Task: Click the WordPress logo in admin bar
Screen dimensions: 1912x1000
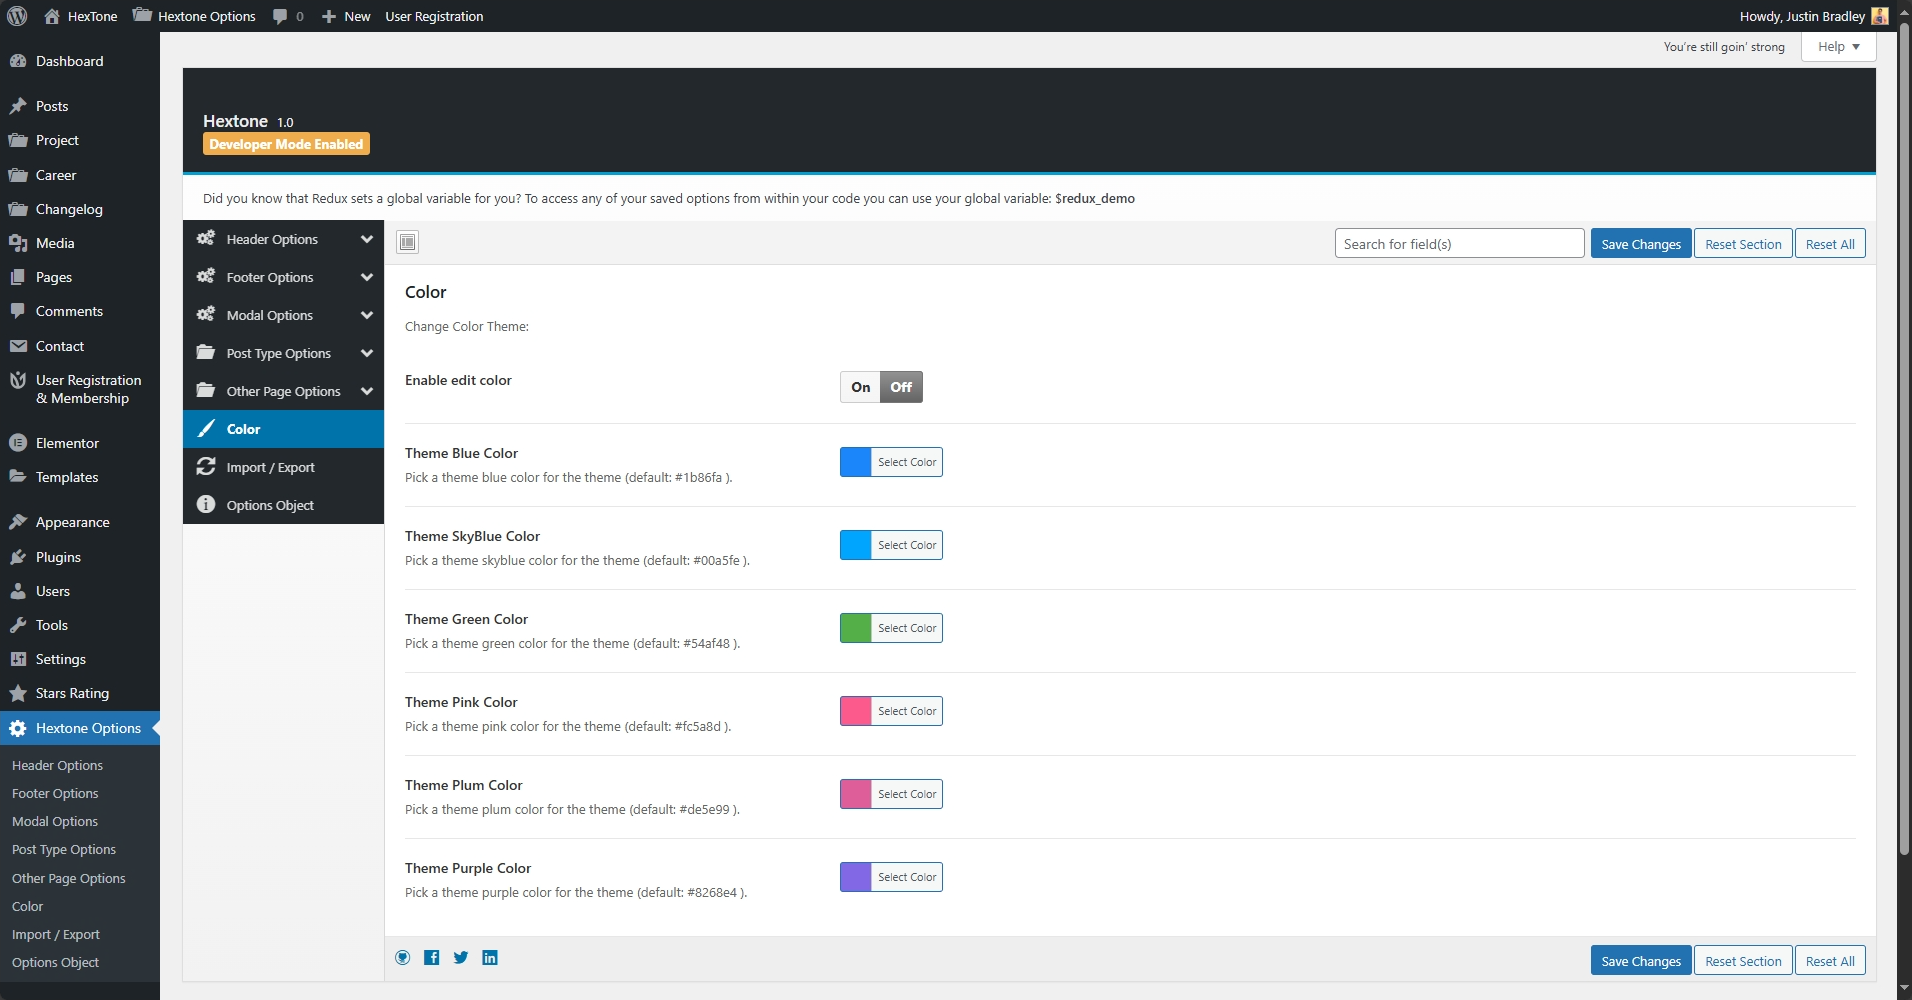Action: point(17,16)
